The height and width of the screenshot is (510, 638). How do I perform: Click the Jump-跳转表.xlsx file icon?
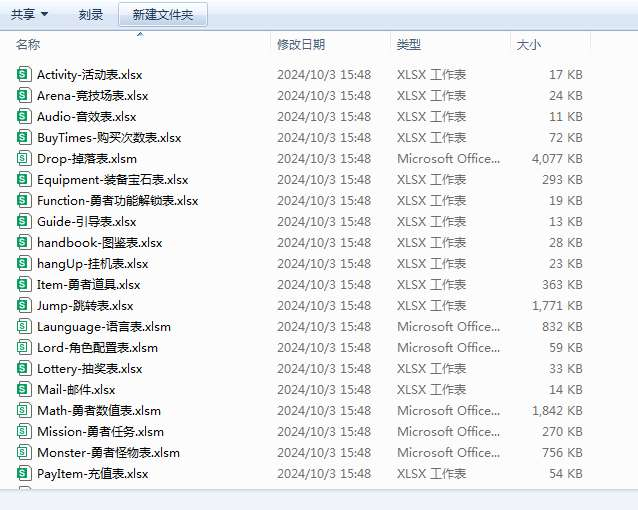click(24, 306)
